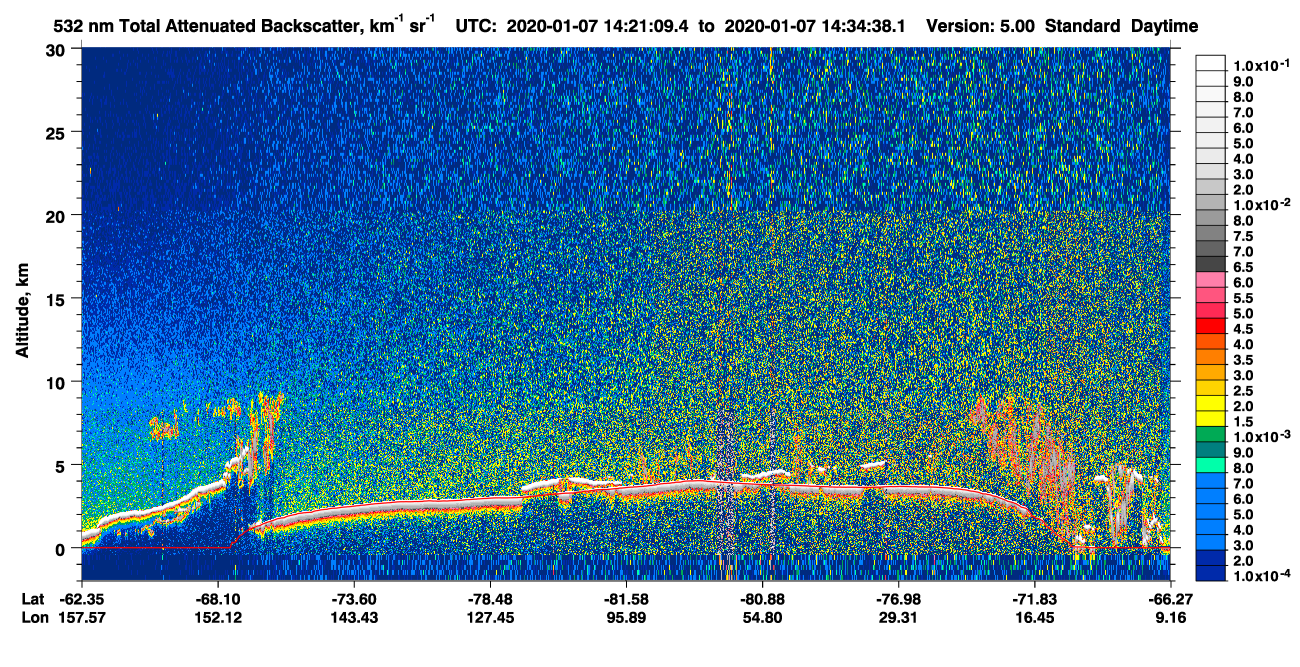Click the 'Lat' row label
The image size is (1300, 667).
click(32, 598)
